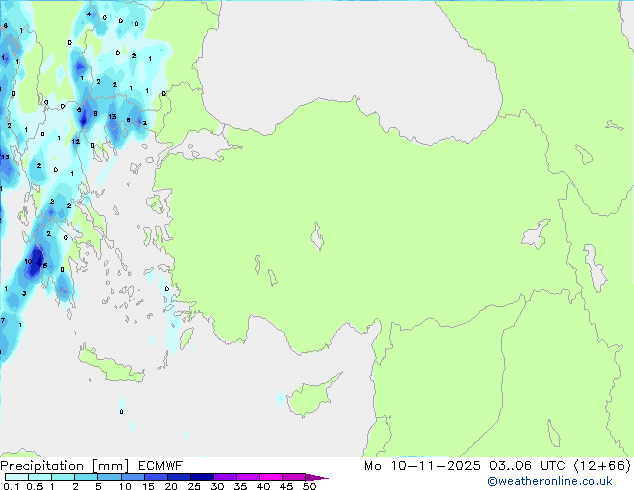Click the map value '12'
This screenshot has height=490, width=634.
(x=76, y=142)
